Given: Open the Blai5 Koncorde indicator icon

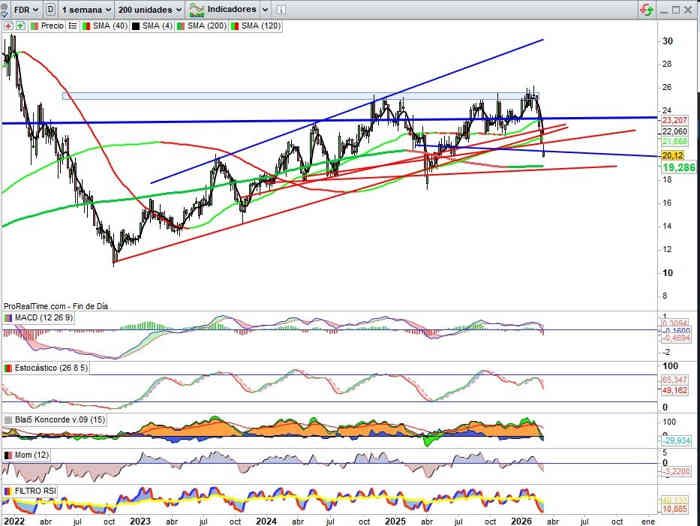Looking at the screenshot, I should coord(8,420).
